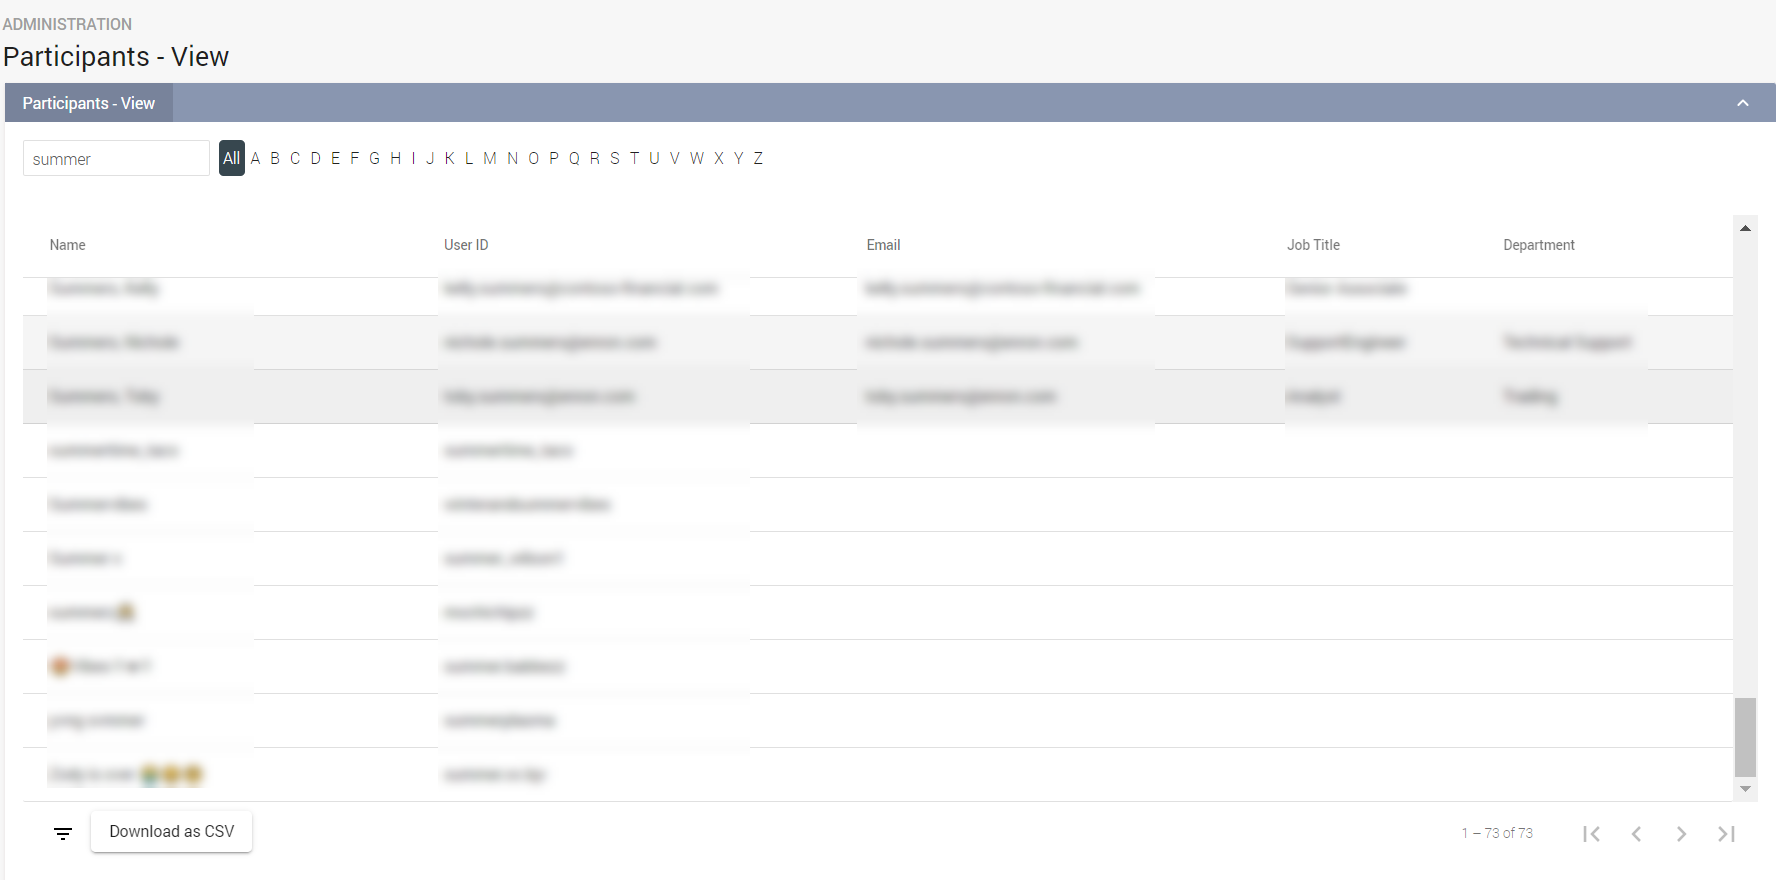Filter participants by letter S
This screenshot has width=1776, height=880.
[614, 158]
